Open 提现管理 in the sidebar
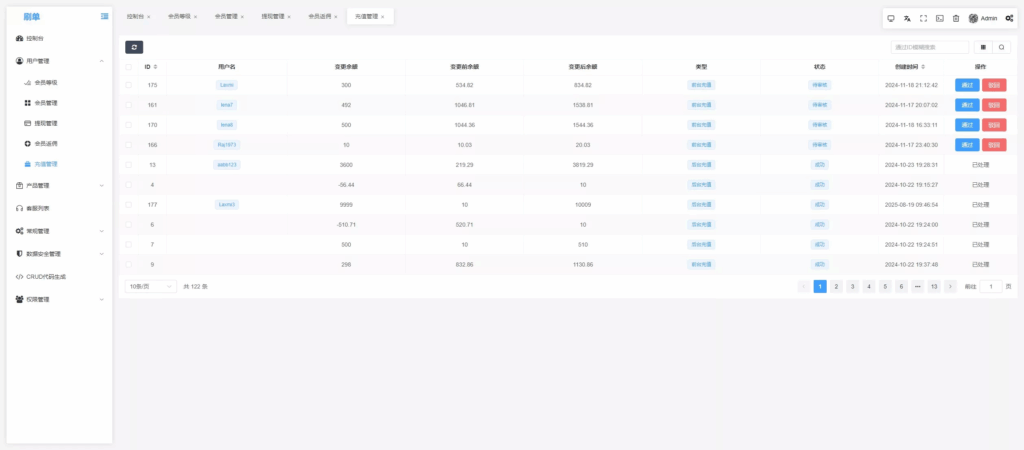Screen dimensions: 1024x450 point(46,123)
